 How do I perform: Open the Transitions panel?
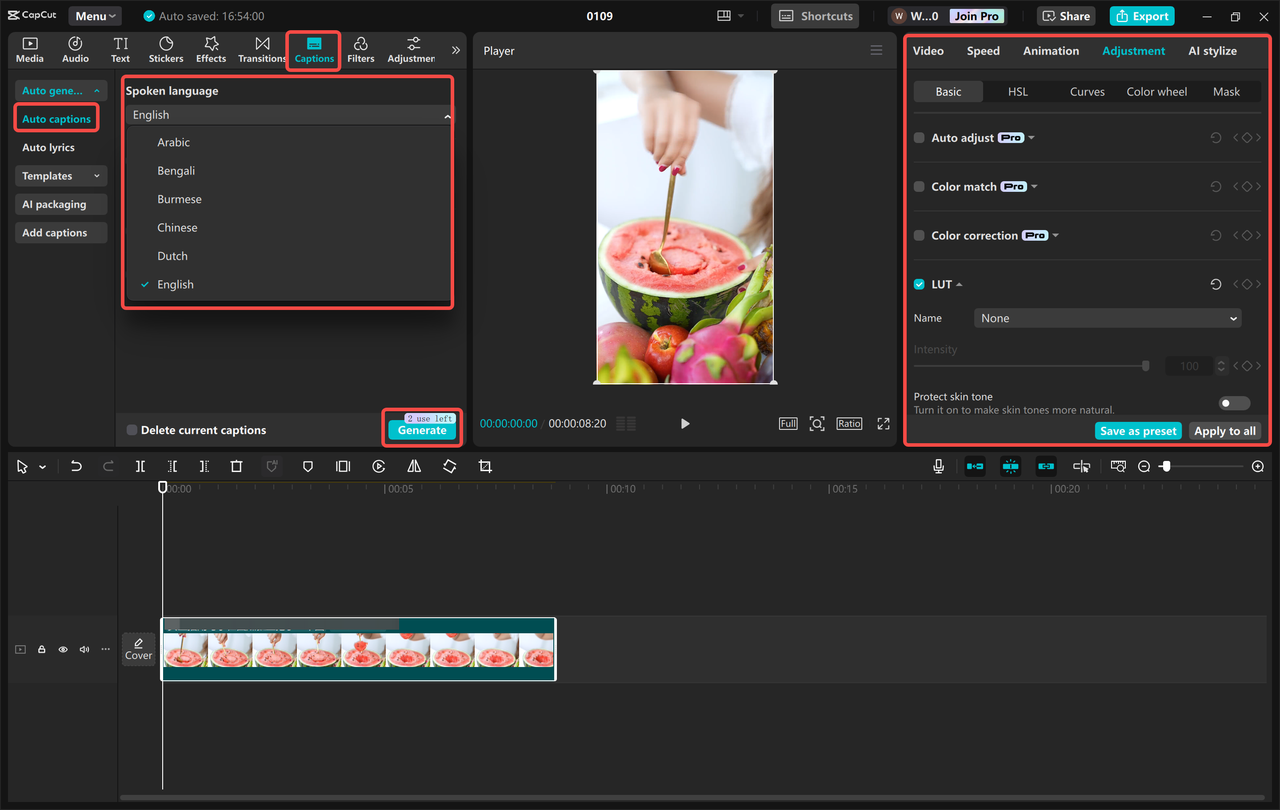[x=261, y=48]
